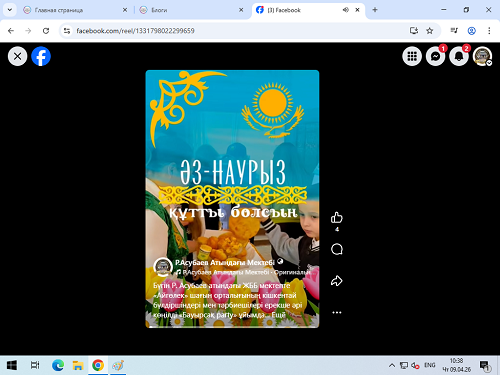
Task: Close the Блоги tab
Action: coord(241,10)
